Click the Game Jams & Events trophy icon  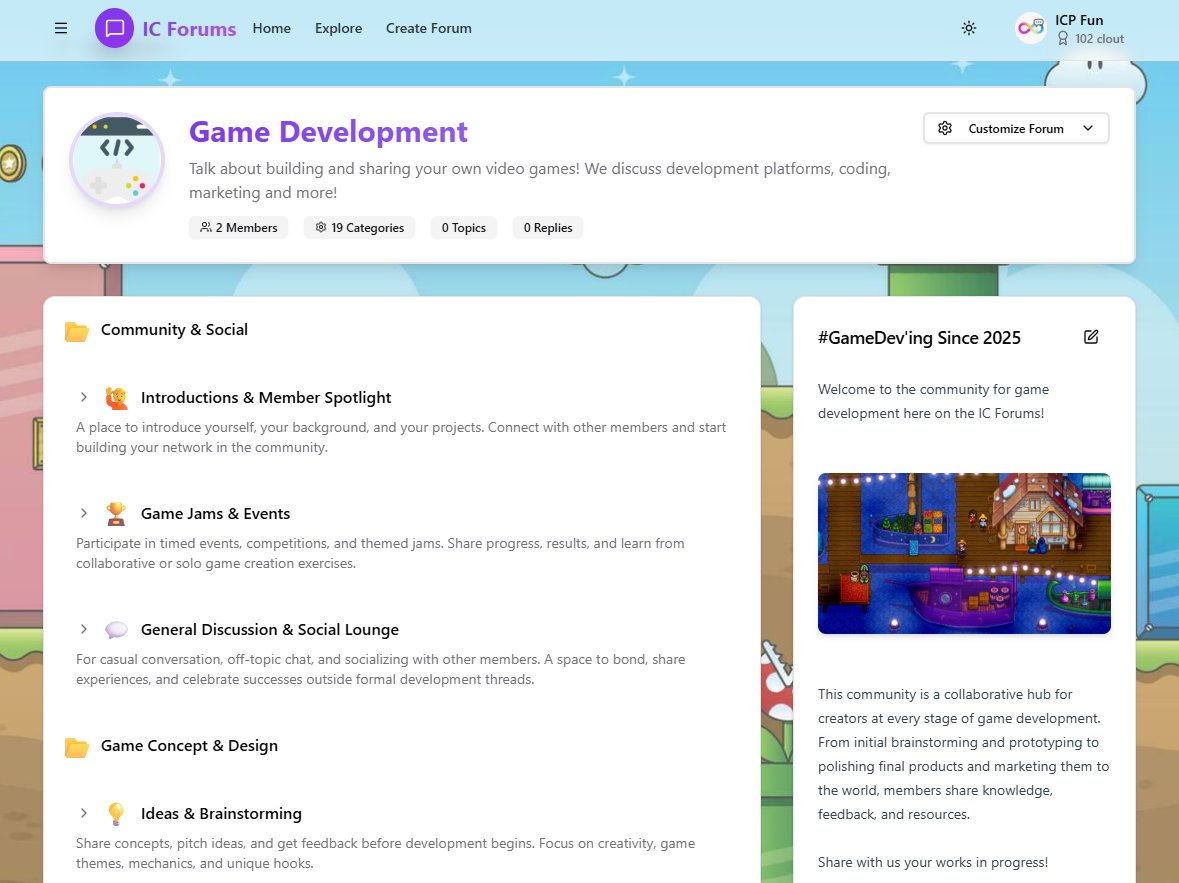[117, 513]
